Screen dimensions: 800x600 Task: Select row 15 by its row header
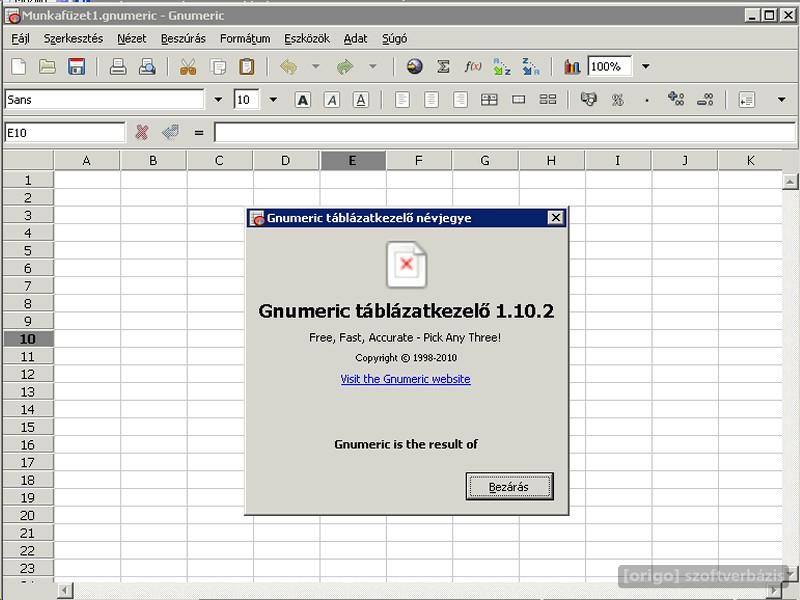point(28,427)
